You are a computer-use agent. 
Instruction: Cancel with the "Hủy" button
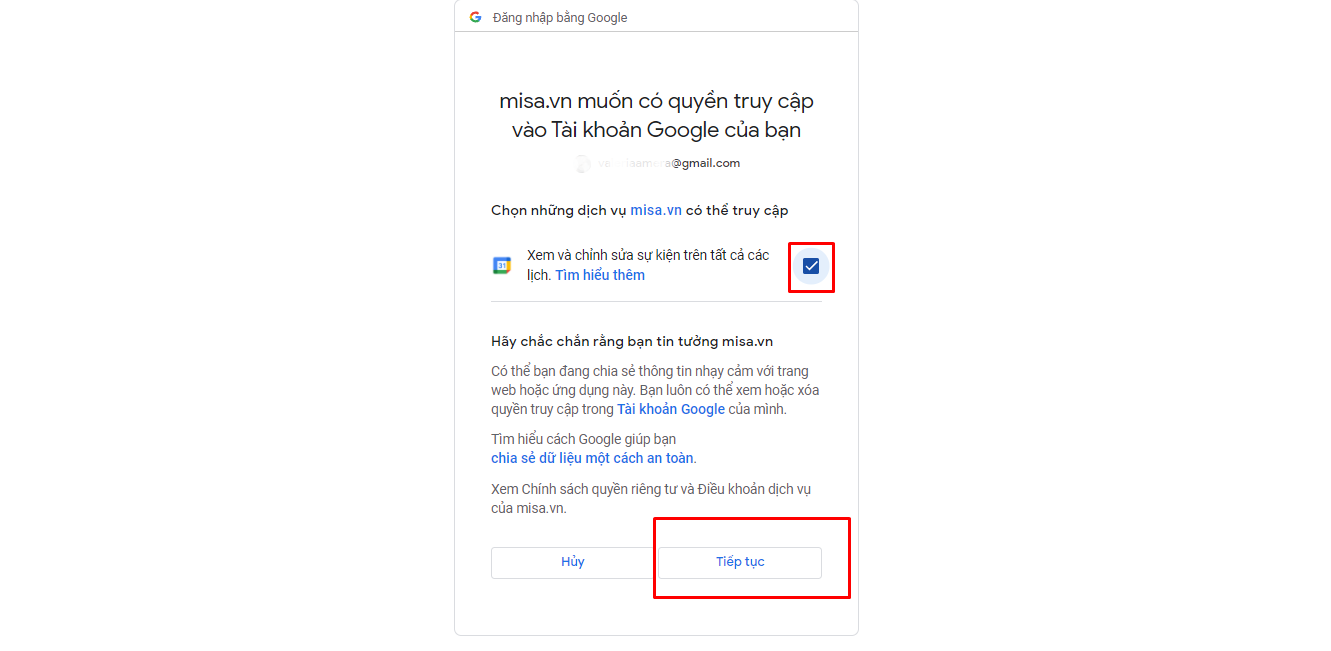tap(572, 562)
